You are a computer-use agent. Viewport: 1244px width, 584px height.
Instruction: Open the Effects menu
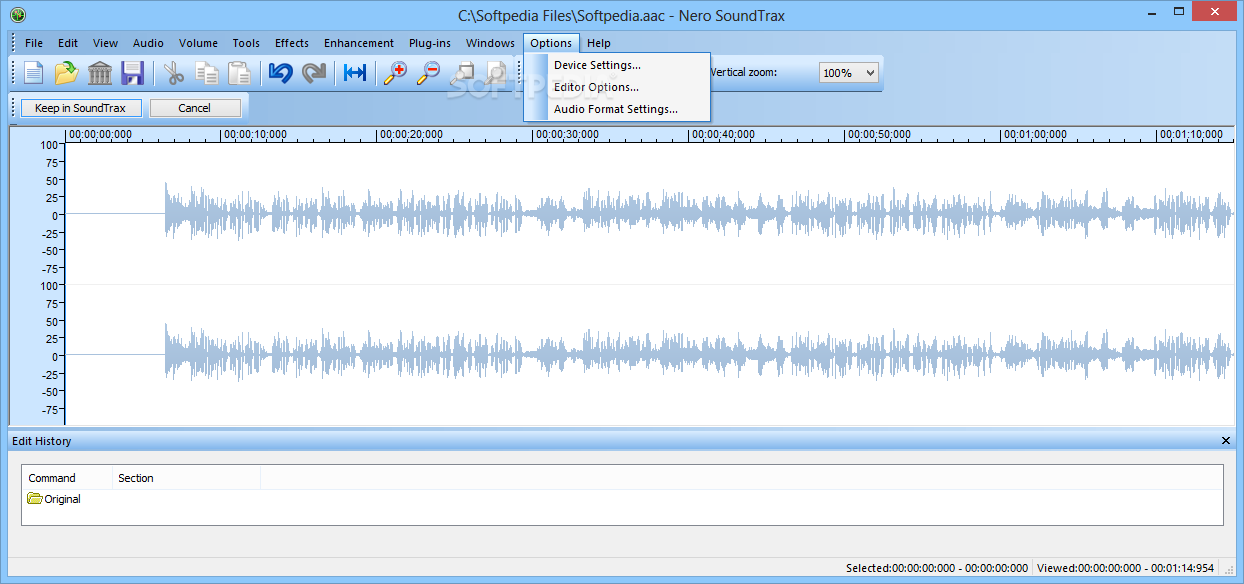point(292,43)
